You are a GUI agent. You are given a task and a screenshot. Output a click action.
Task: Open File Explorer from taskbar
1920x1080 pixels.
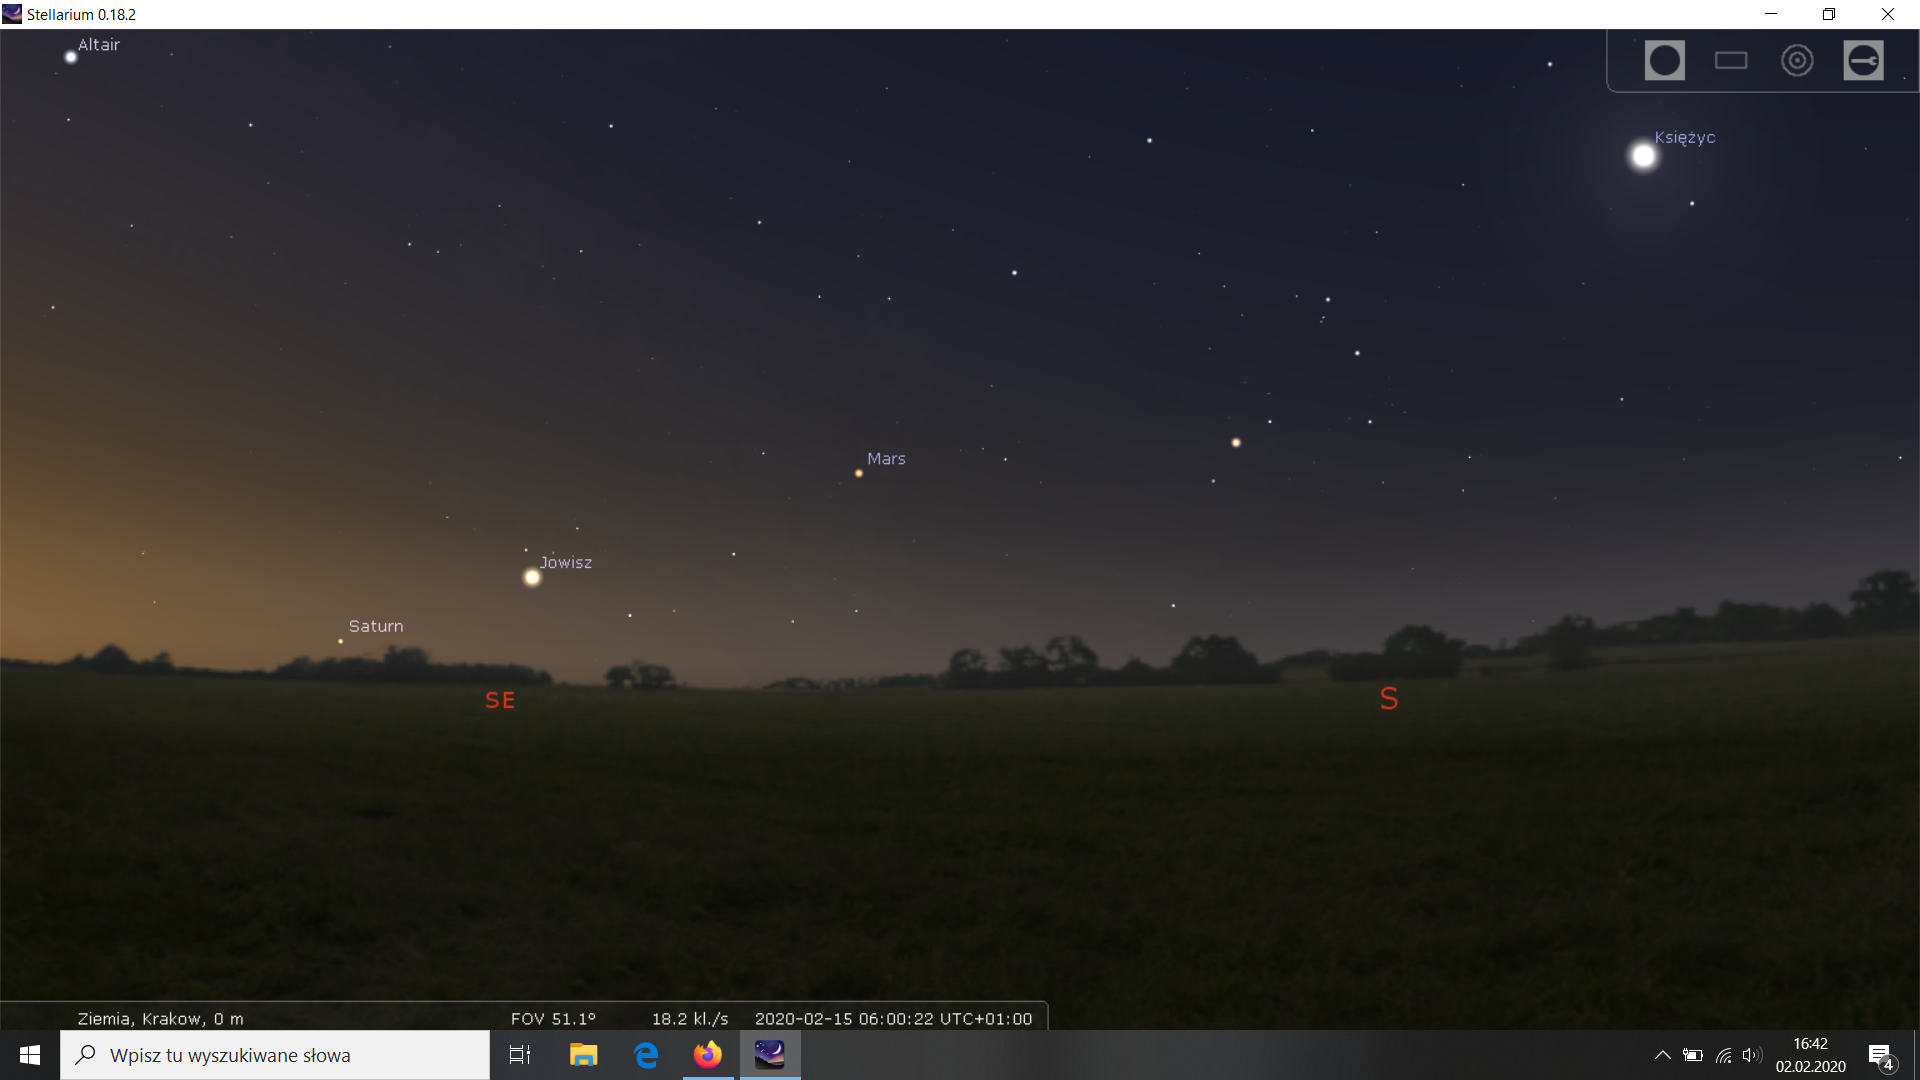583,1055
